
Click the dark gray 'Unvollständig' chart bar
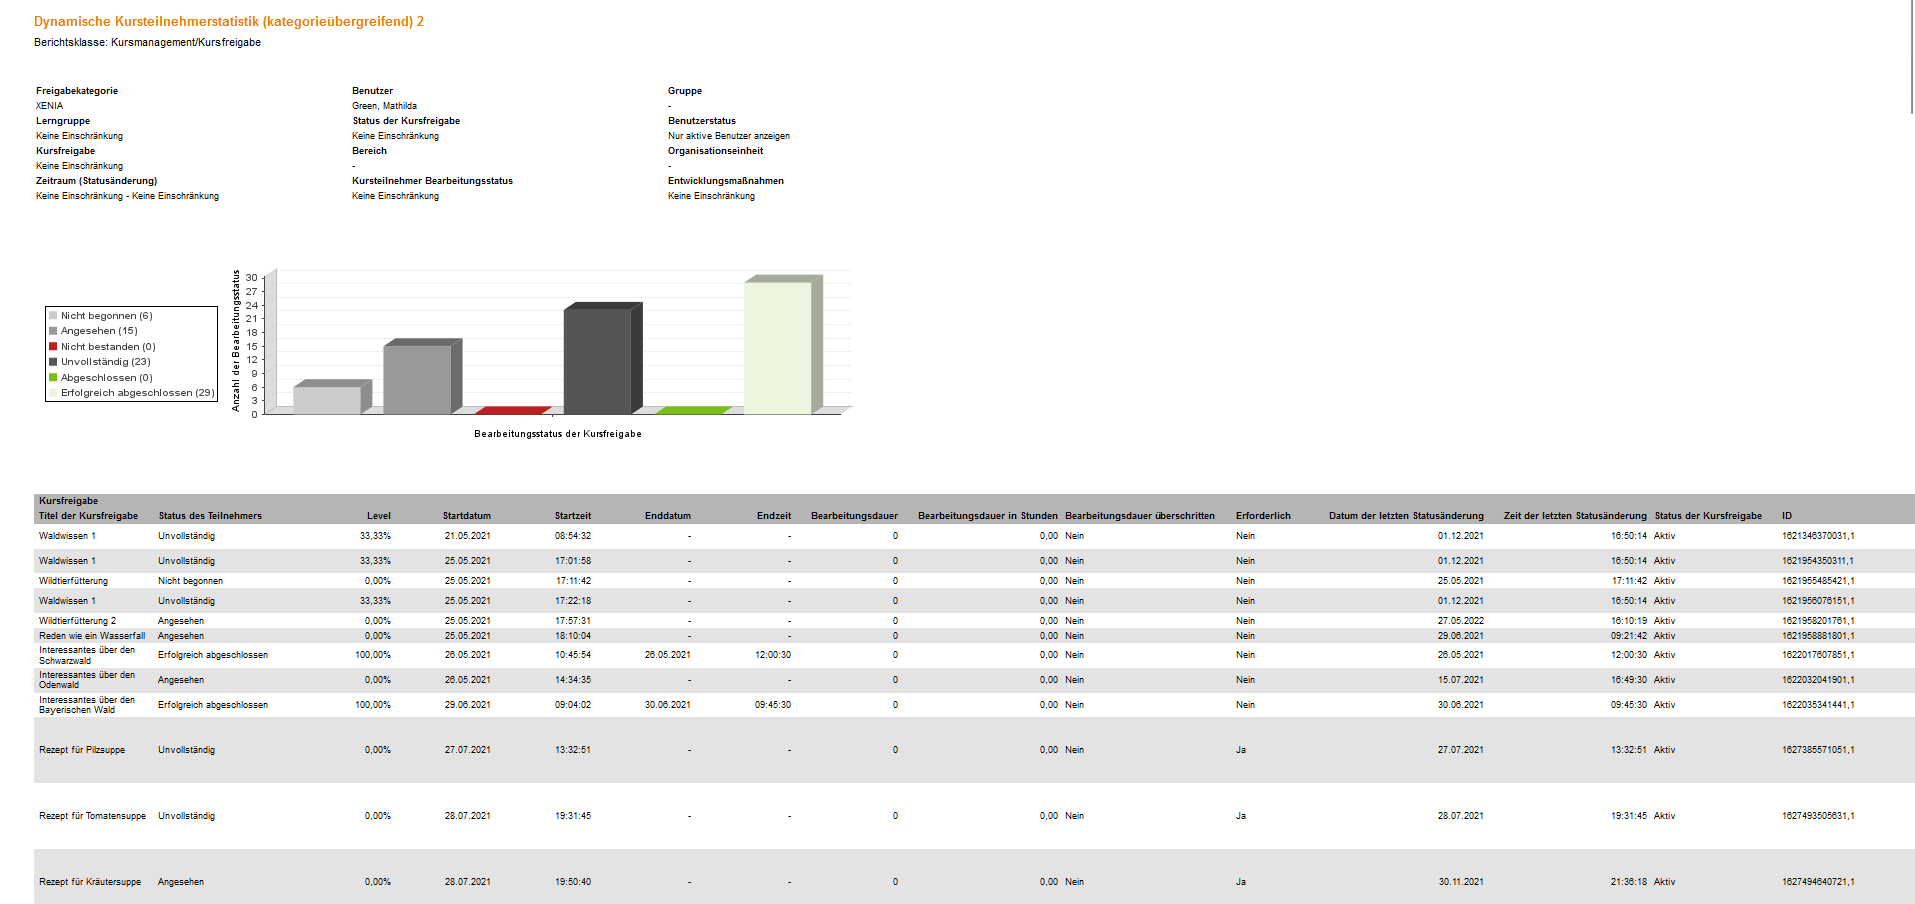coord(597,360)
